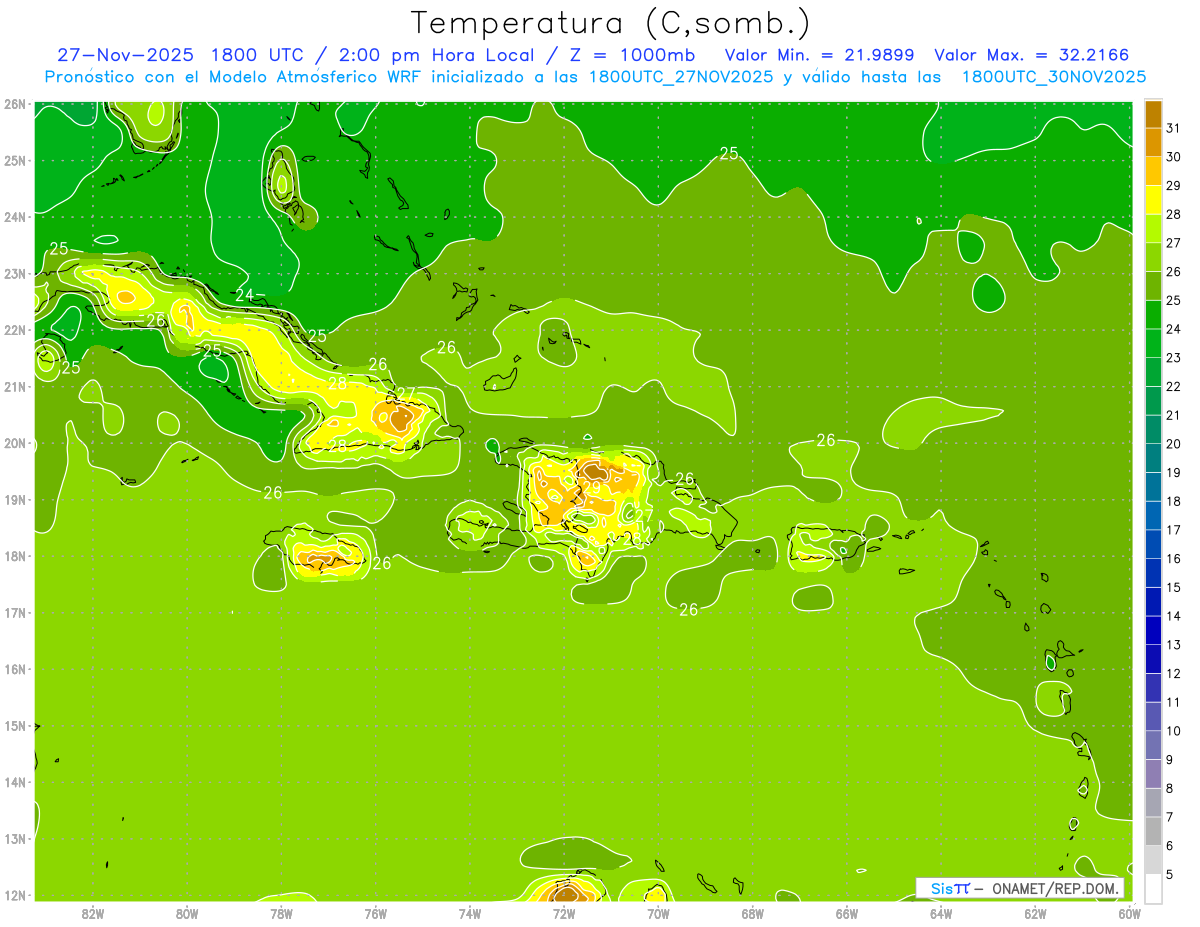The height and width of the screenshot is (927, 1200).
Task: Select the "Valor Max. = 32.2166" text
Action: coord(1031,55)
